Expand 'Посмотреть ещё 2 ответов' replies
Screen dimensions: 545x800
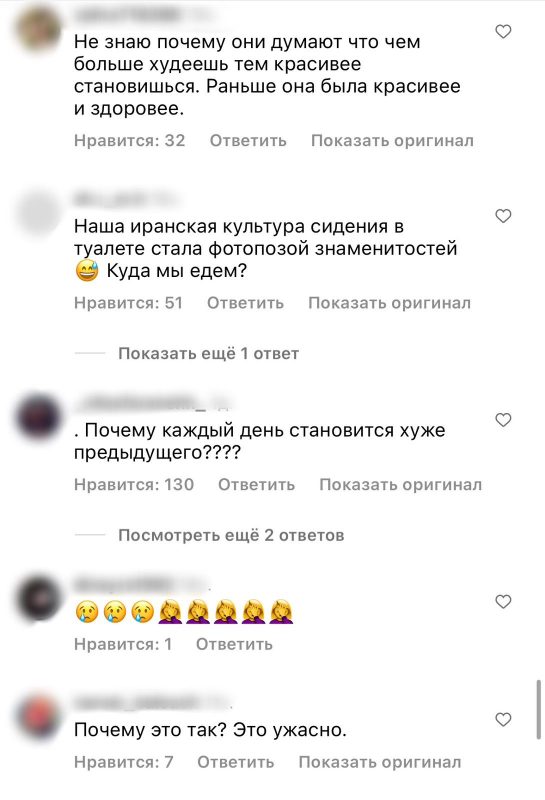click(x=231, y=535)
